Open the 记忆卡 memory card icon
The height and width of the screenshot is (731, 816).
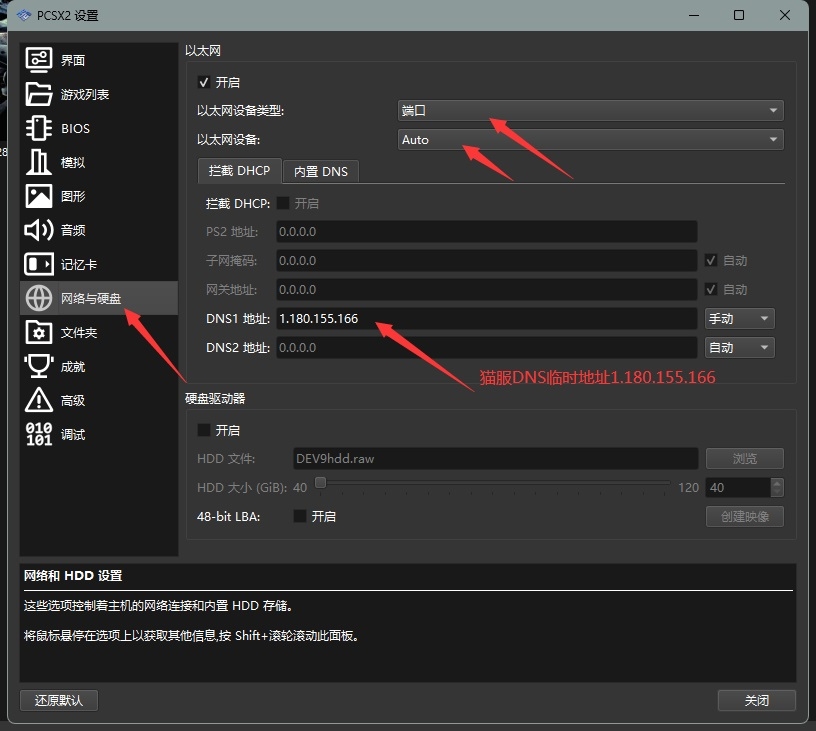tap(39, 264)
